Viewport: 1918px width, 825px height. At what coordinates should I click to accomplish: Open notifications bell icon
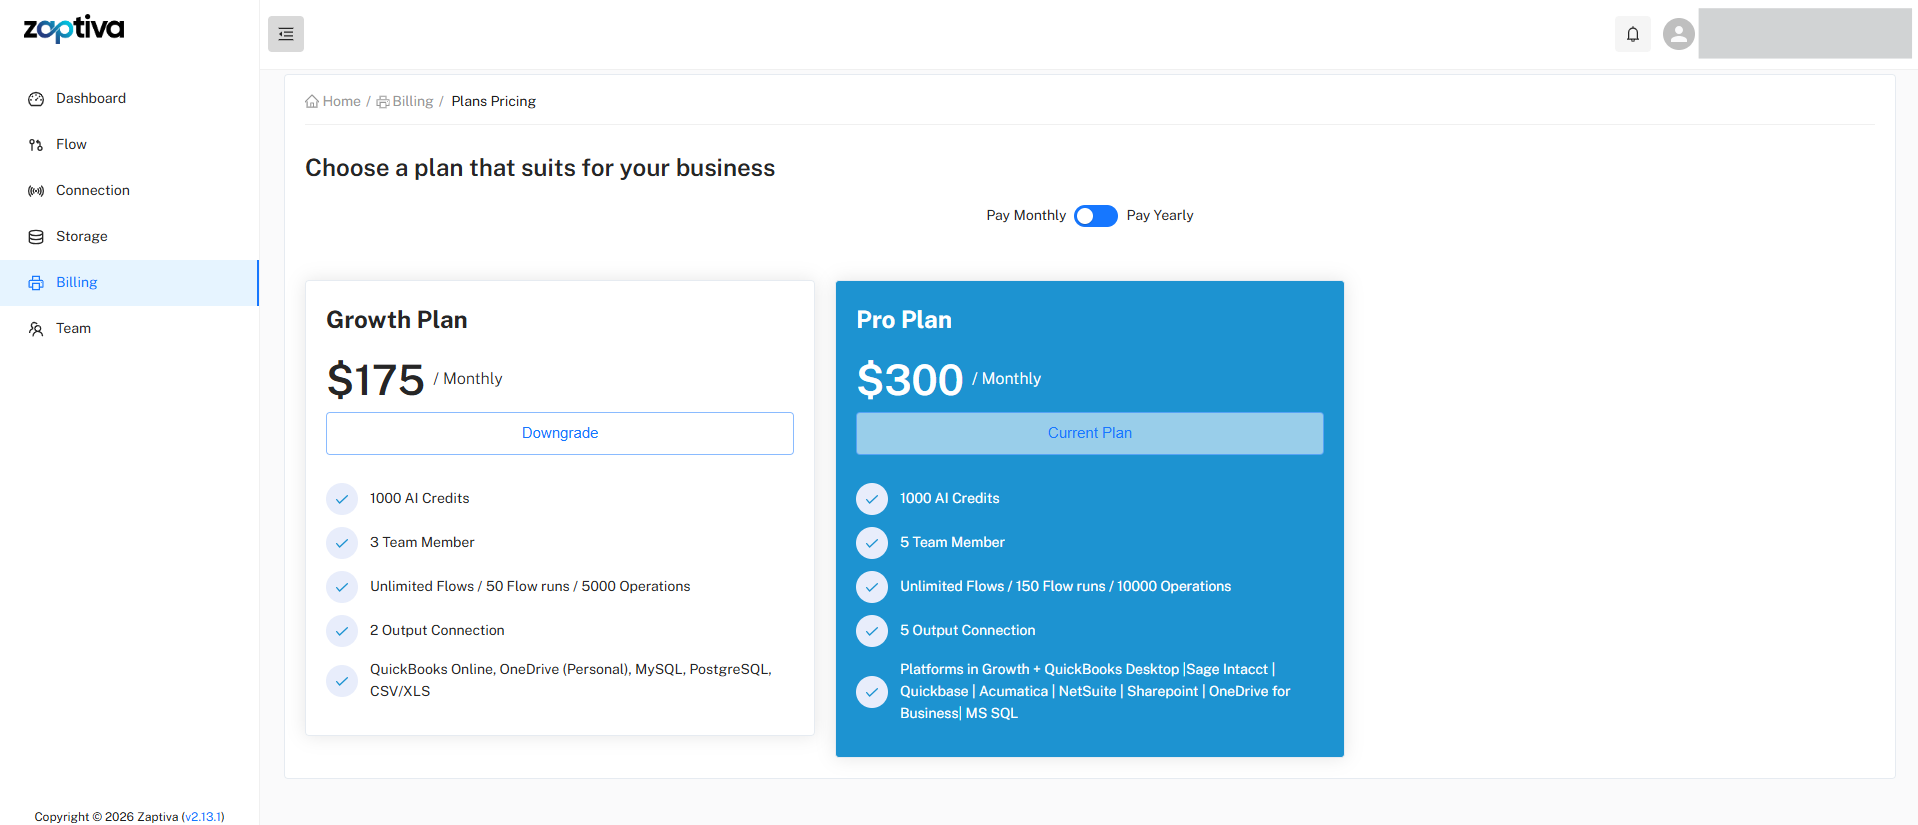click(1632, 34)
